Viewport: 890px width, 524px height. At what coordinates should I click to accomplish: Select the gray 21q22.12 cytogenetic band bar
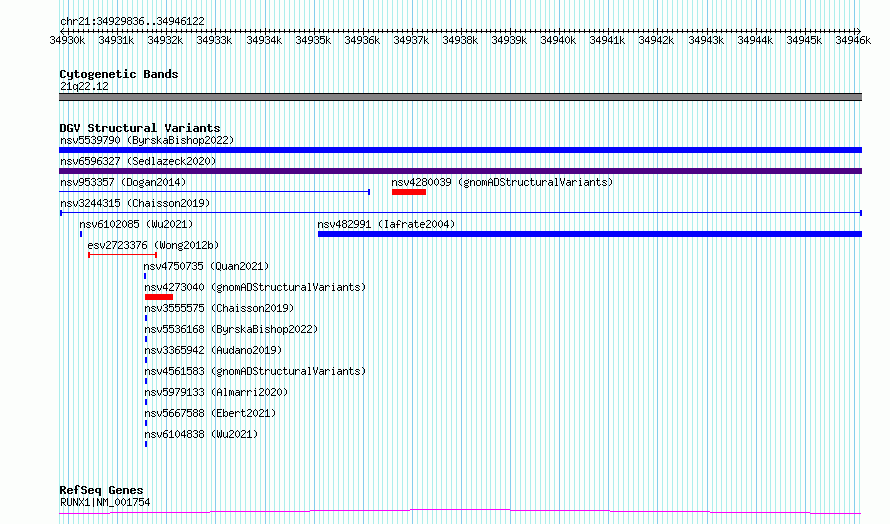460,97
